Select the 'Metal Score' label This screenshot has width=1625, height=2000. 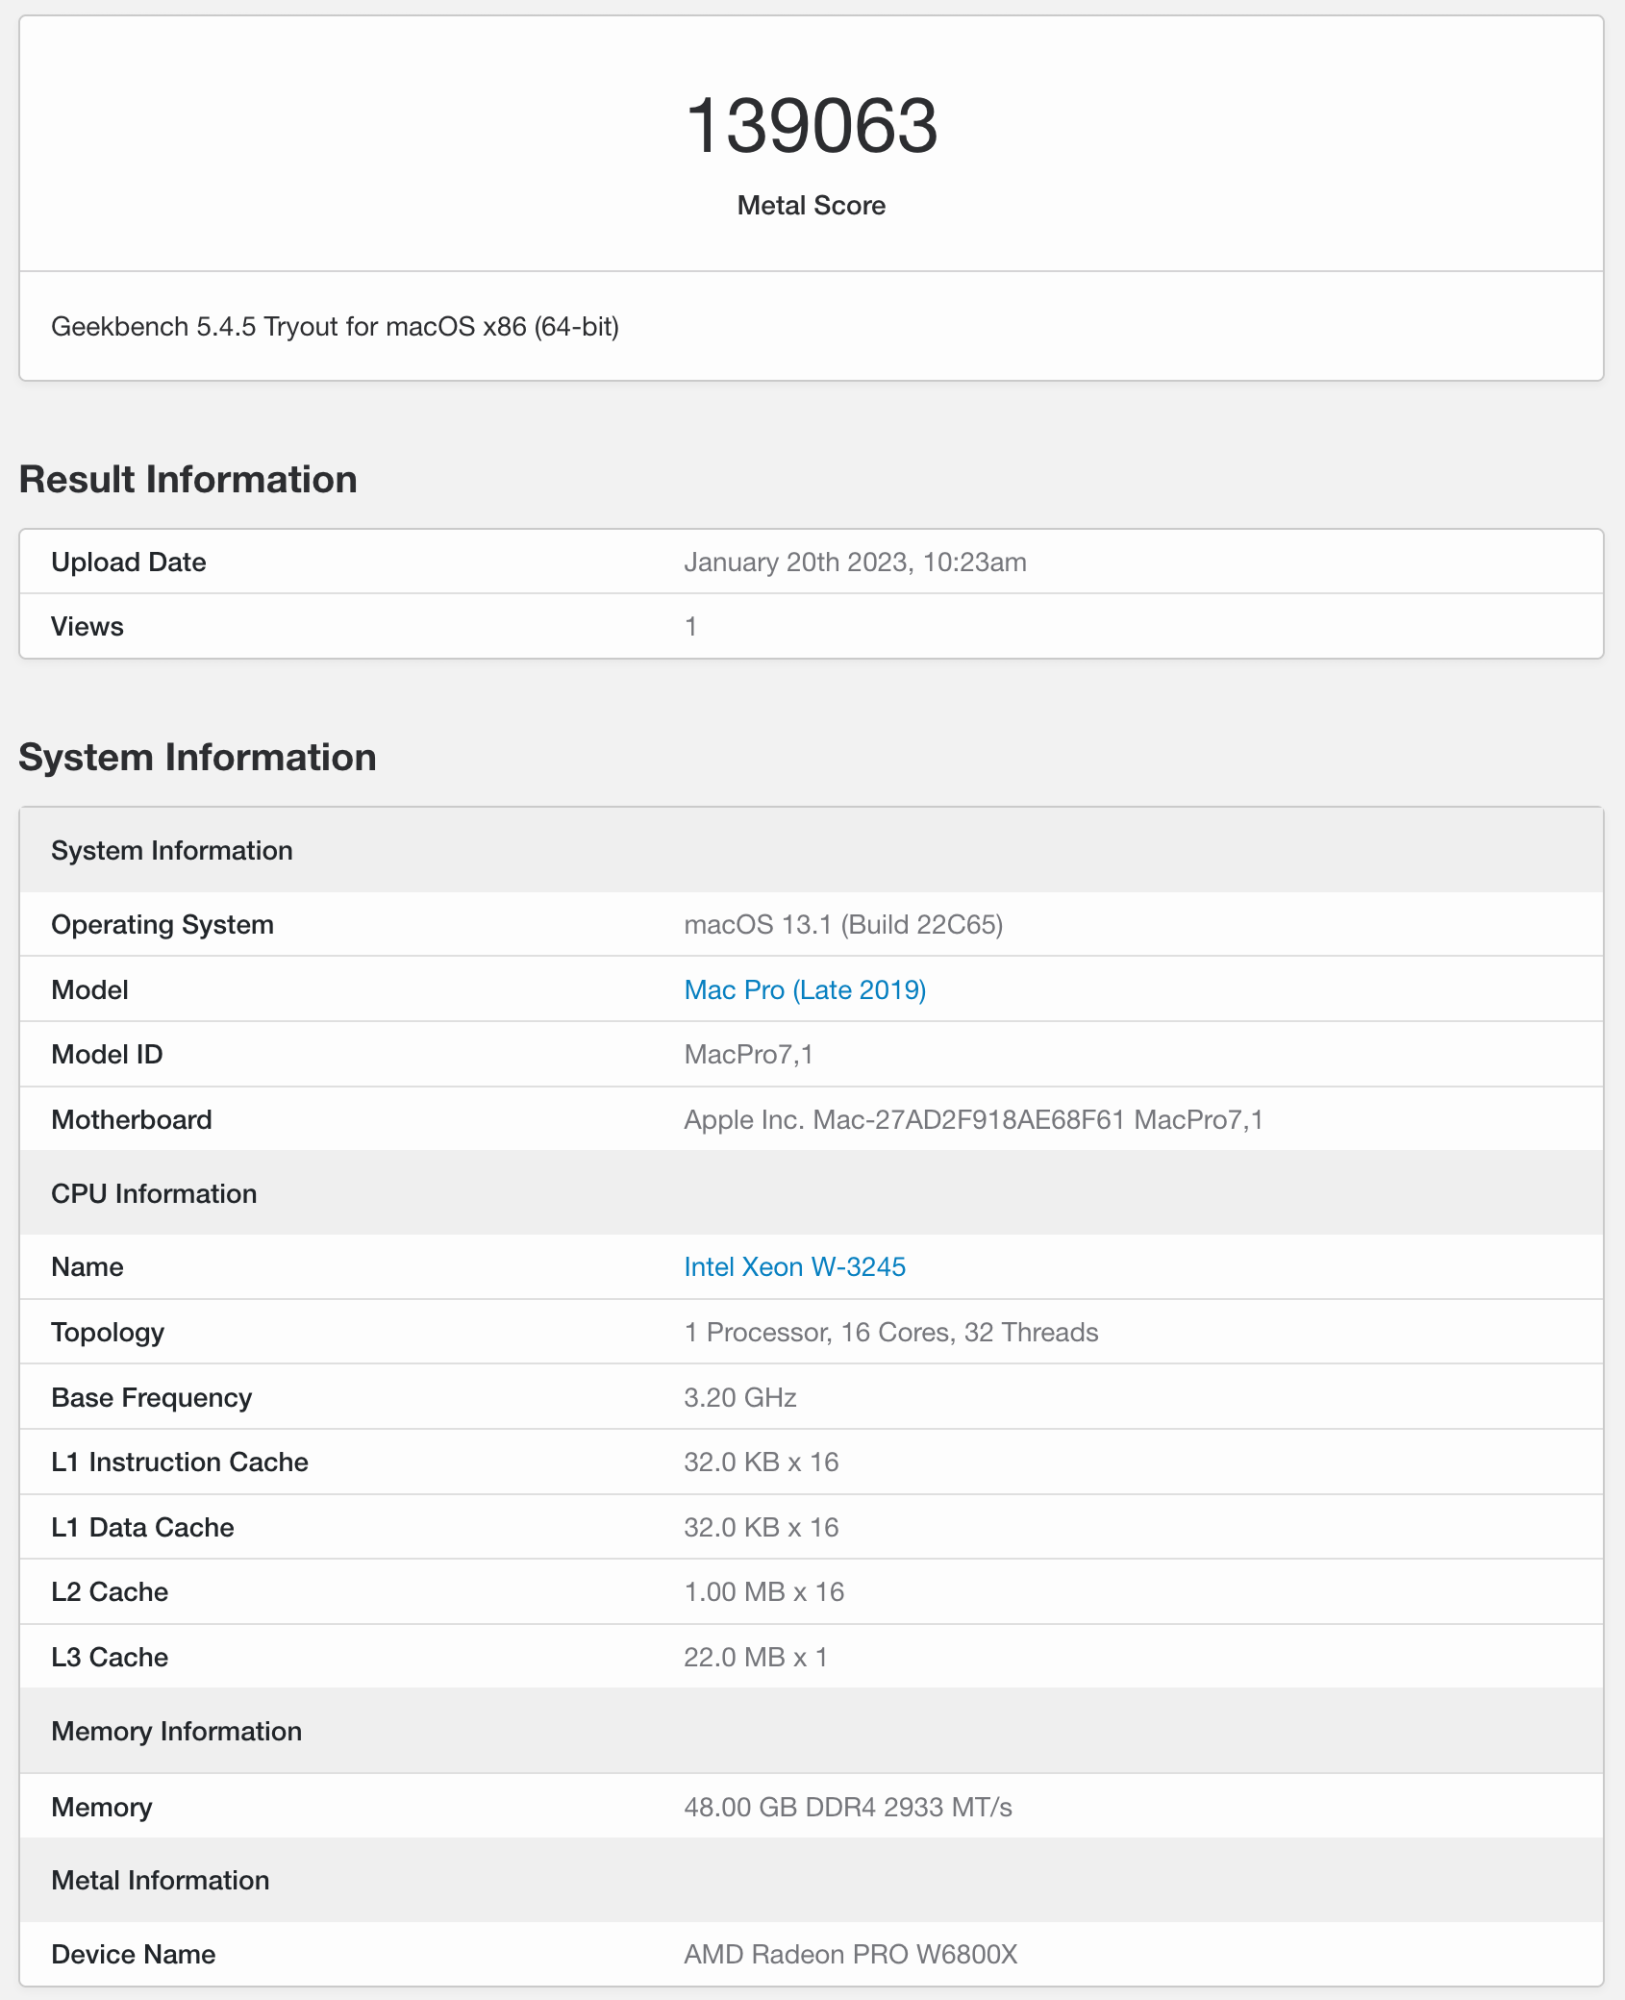click(x=812, y=205)
